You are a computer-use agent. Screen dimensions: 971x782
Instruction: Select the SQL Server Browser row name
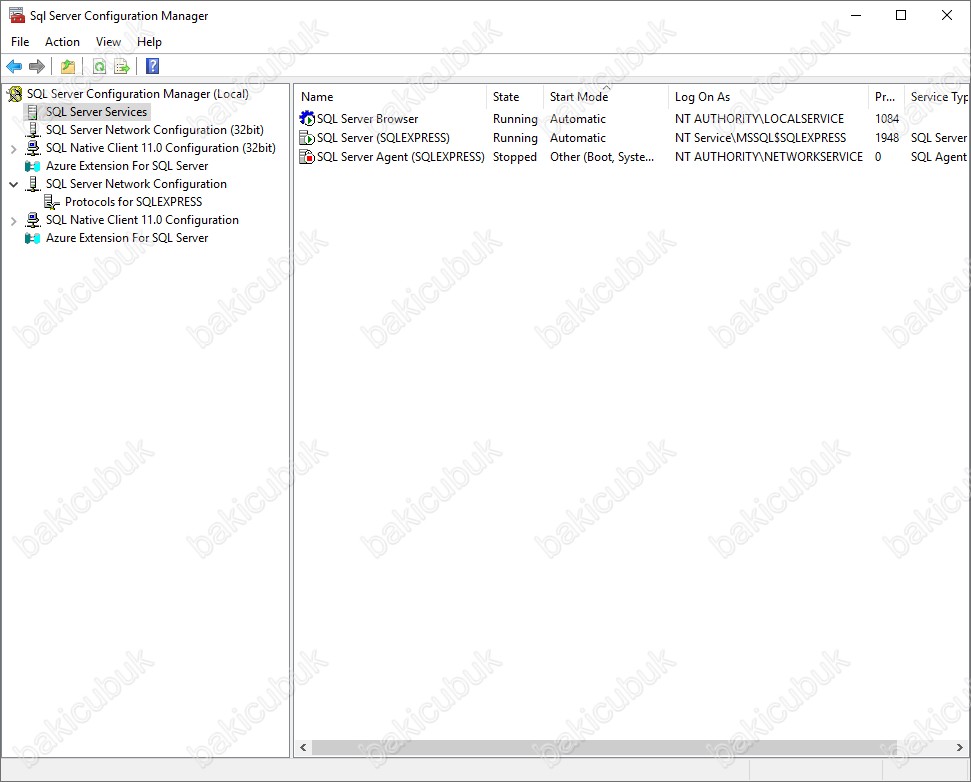click(368, 118)
